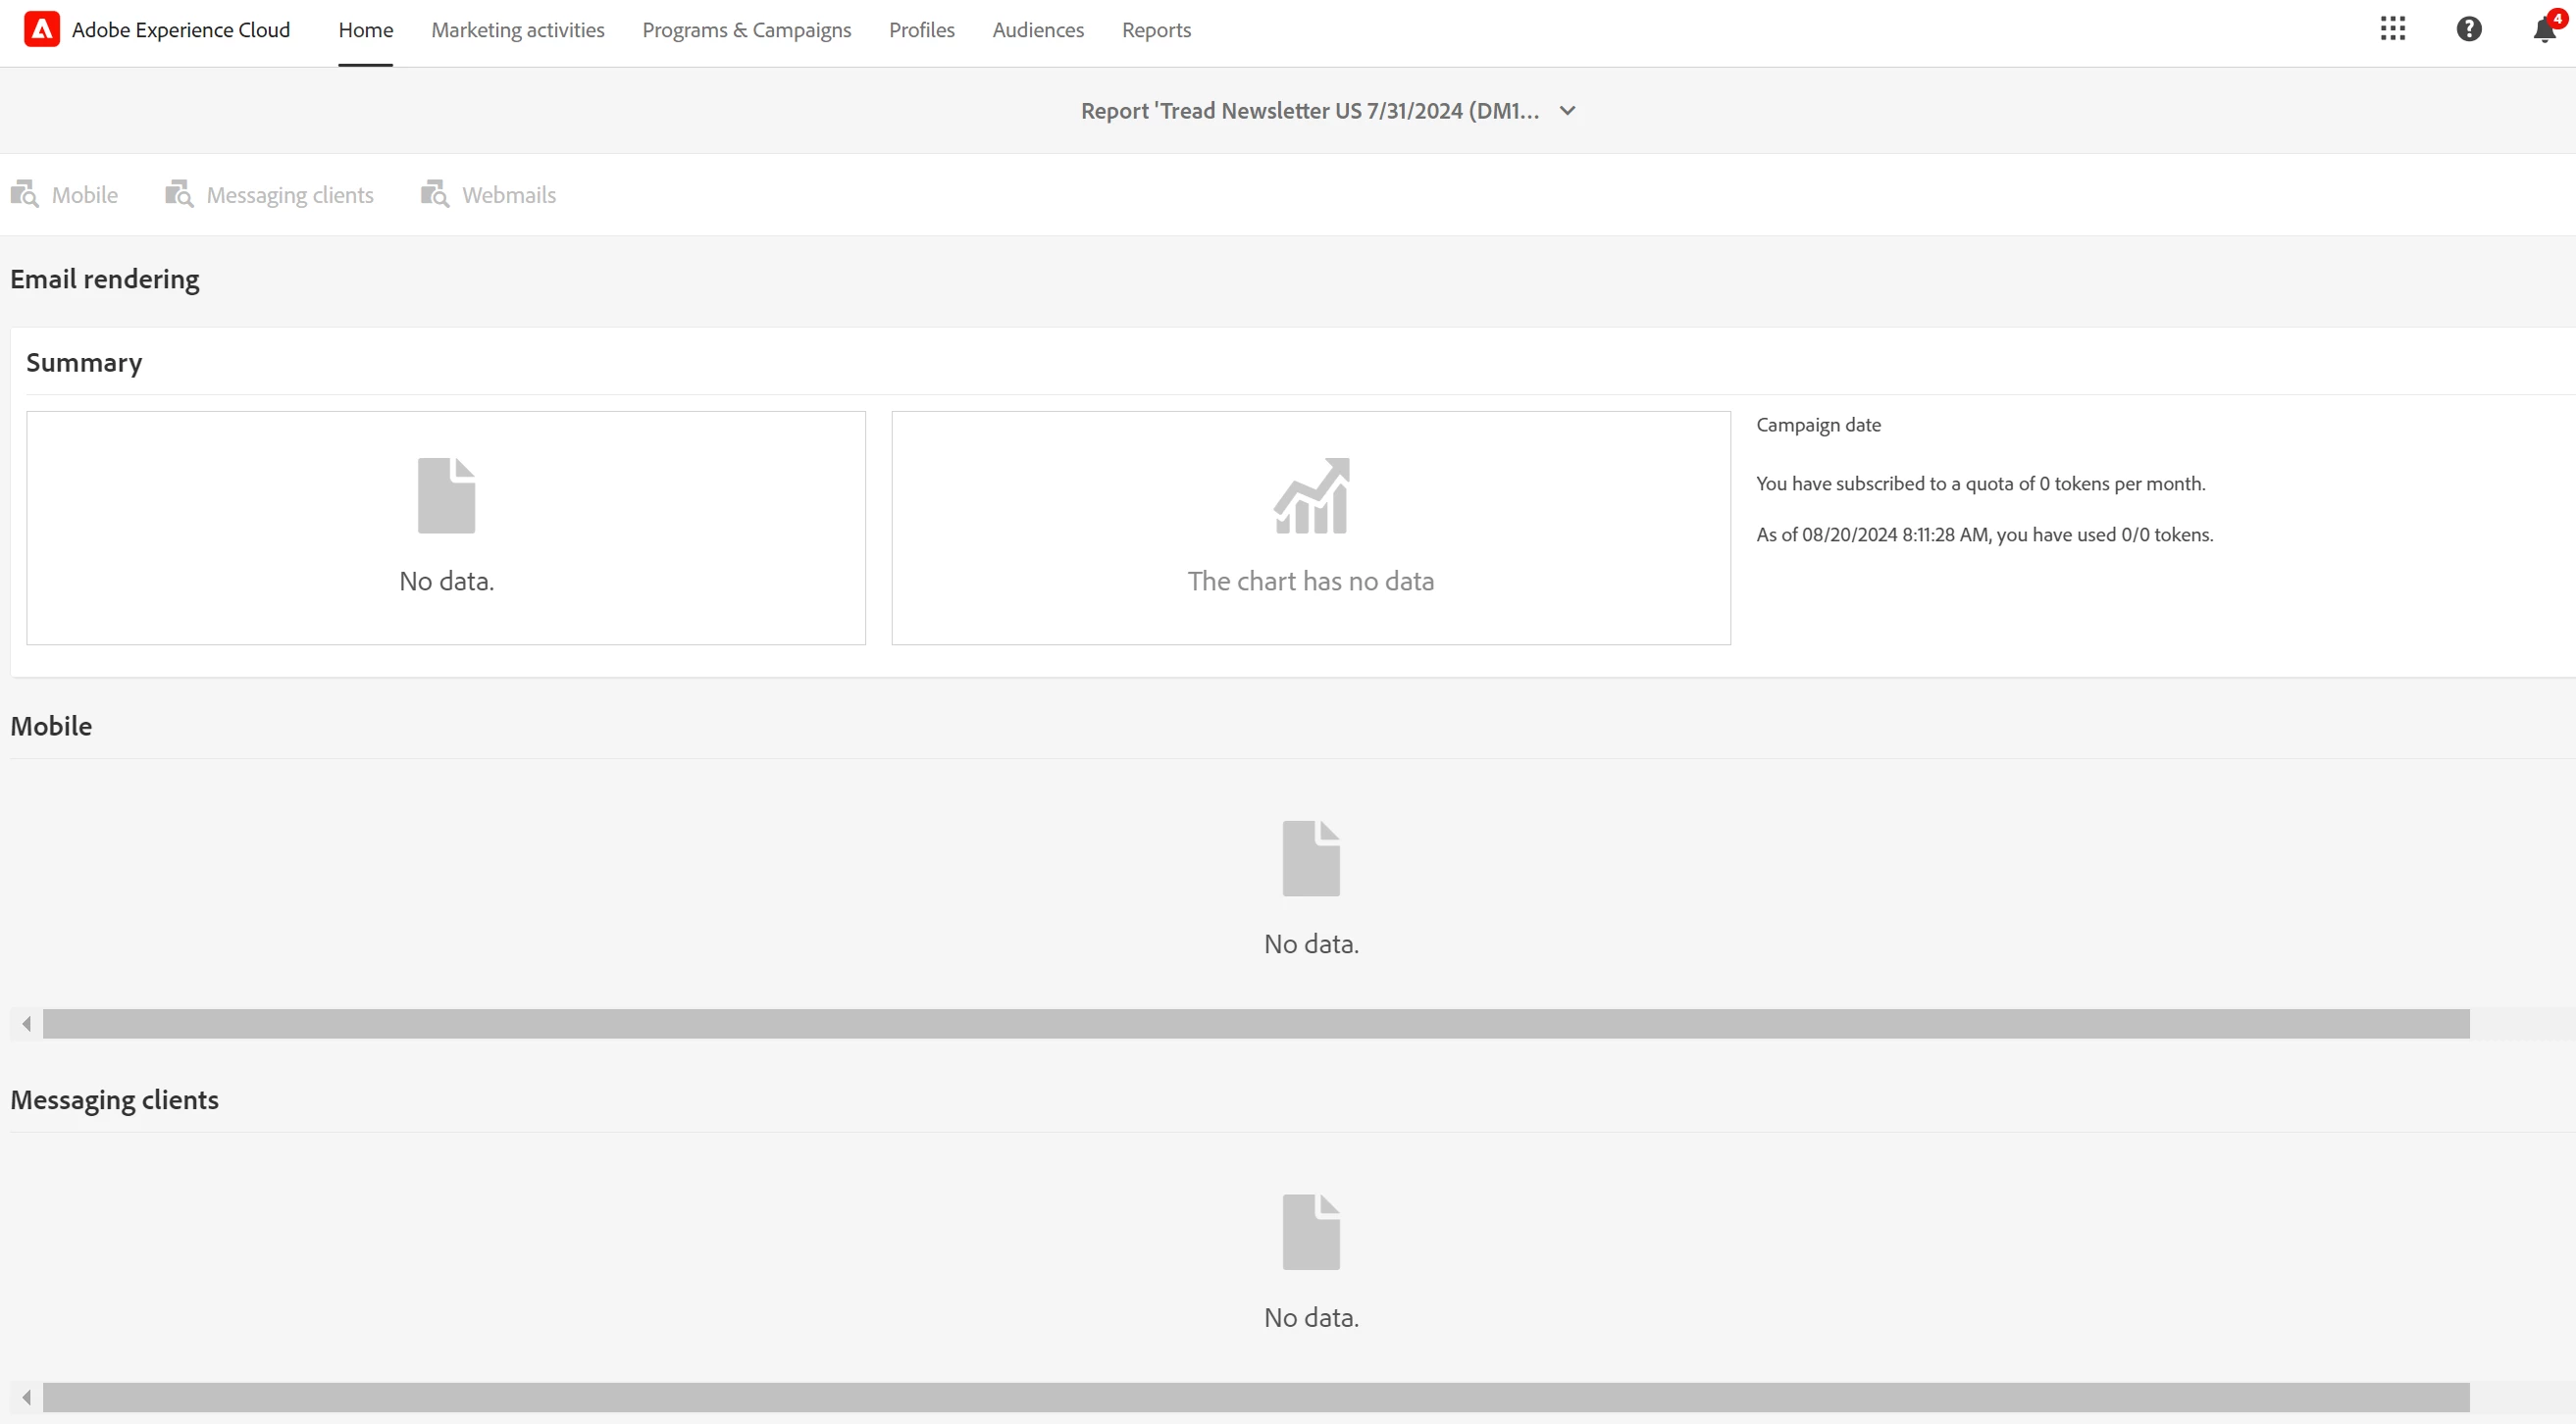Click Messaging clients scrollbar left arrow

(27, 1397)
